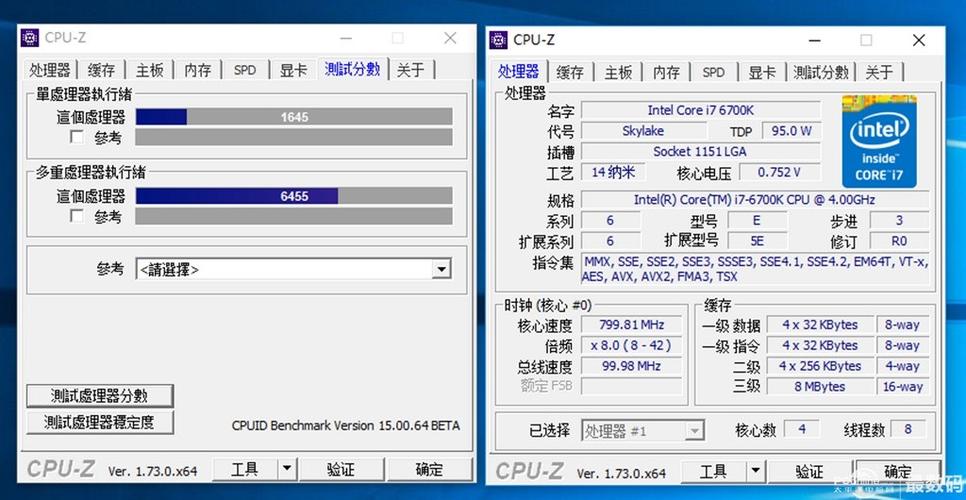Switch to 显卡 tab in left window

point(293,70)
